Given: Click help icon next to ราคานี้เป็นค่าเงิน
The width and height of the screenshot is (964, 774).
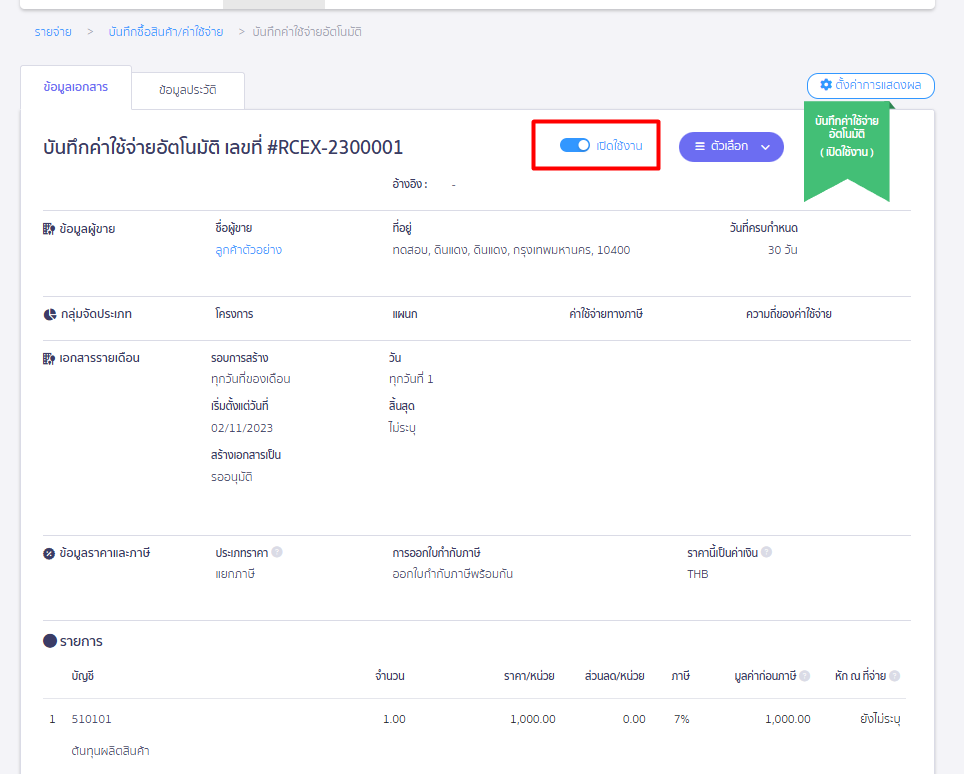Looking at the screenshot, I should (x=766, y=552).
